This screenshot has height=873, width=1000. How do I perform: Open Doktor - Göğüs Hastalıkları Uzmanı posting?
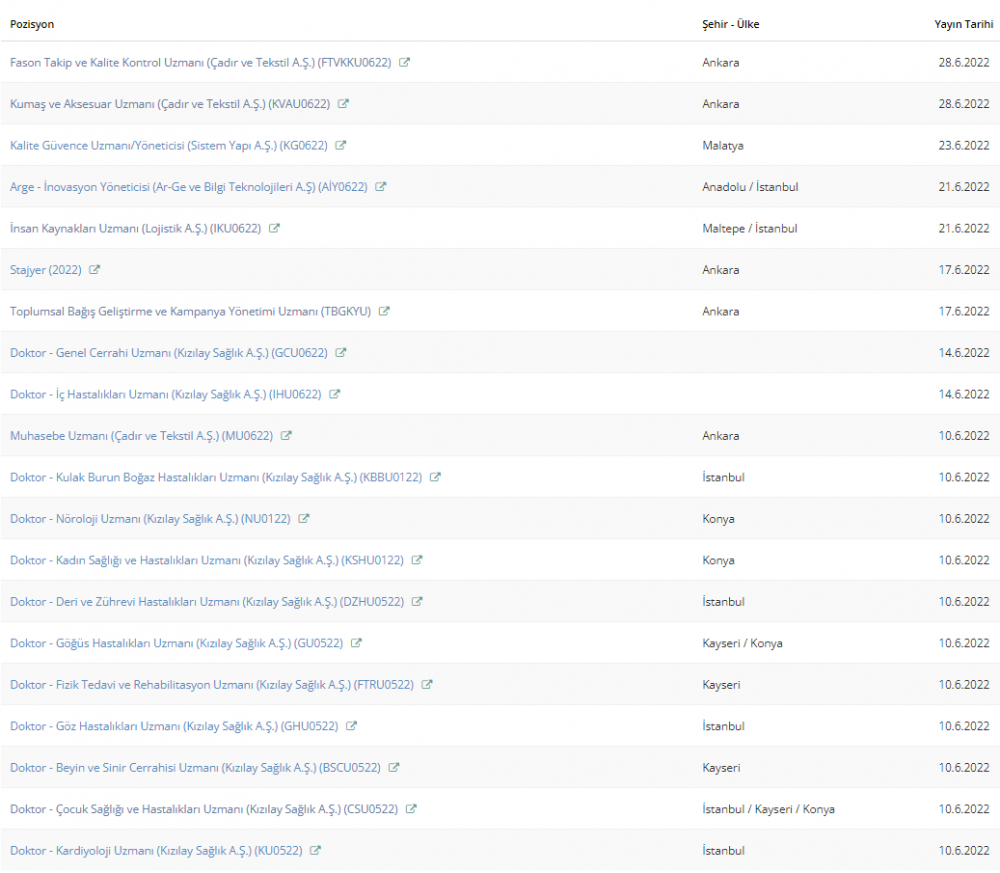(x=177, y=643)
